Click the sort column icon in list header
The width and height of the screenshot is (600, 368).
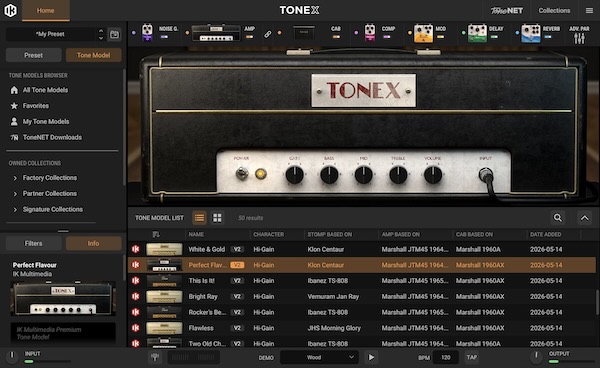[x=156, y=234]
